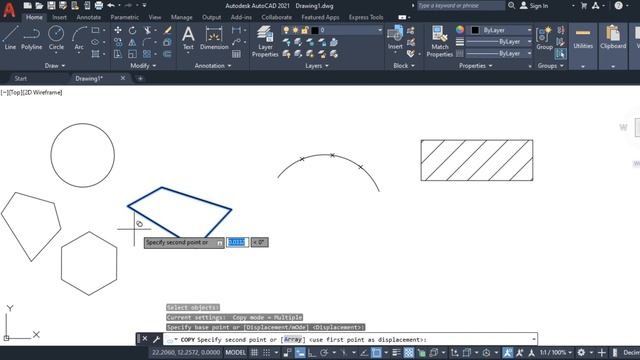Click the keyword search input field
Image resolution: width=640 pixels, height=360 pixels.
[x=460, y=6]
